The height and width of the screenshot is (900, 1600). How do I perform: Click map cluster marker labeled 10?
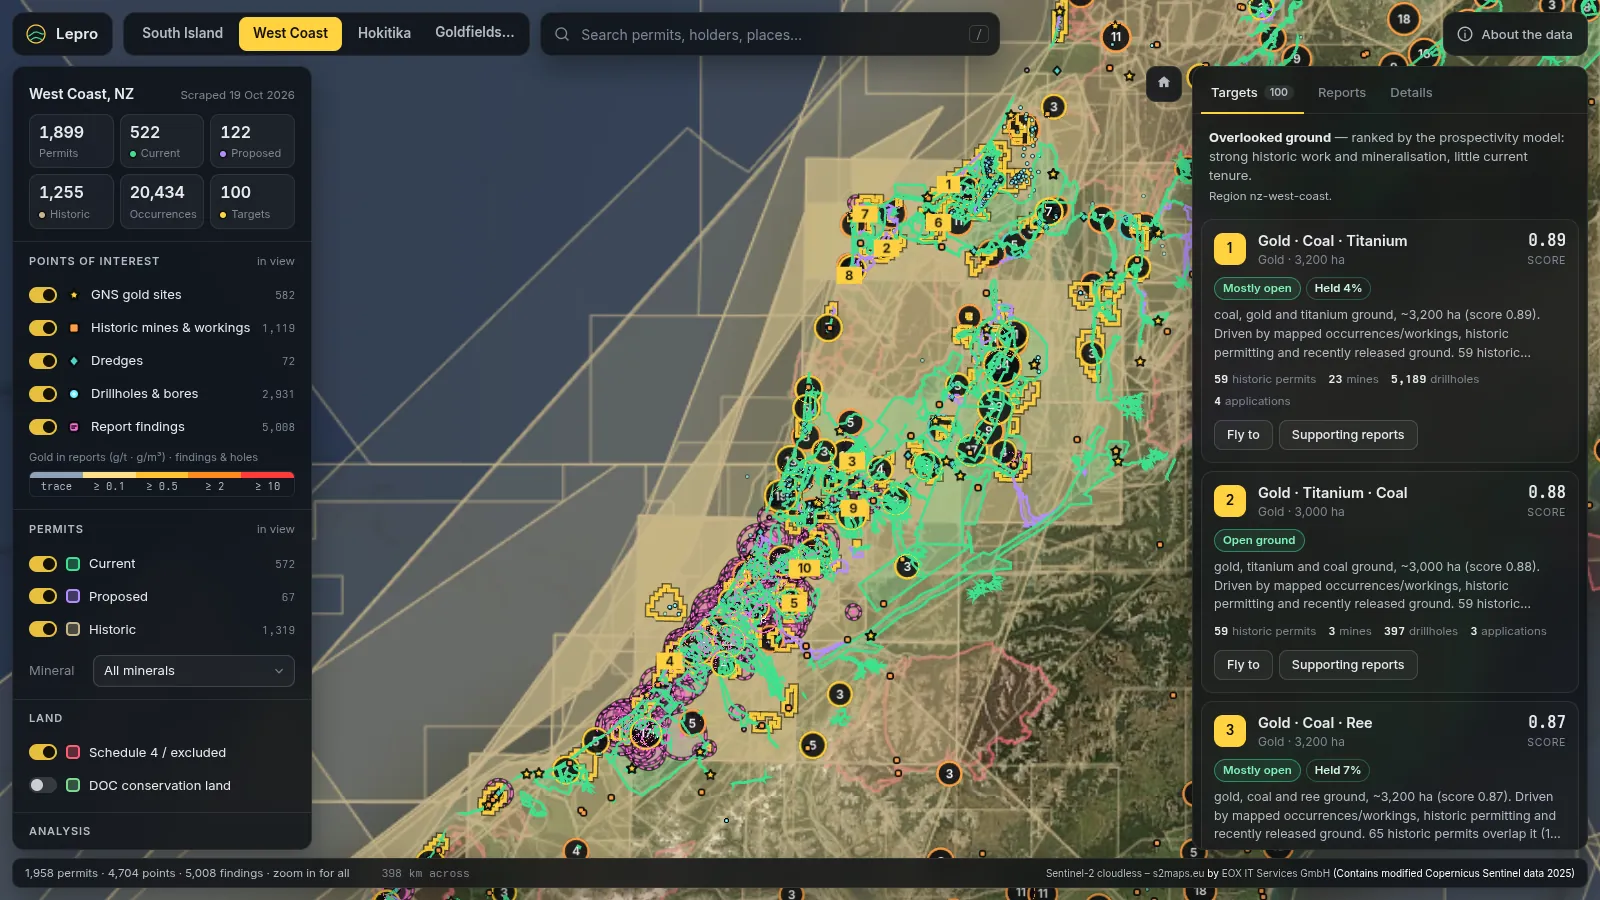point(804,568)
